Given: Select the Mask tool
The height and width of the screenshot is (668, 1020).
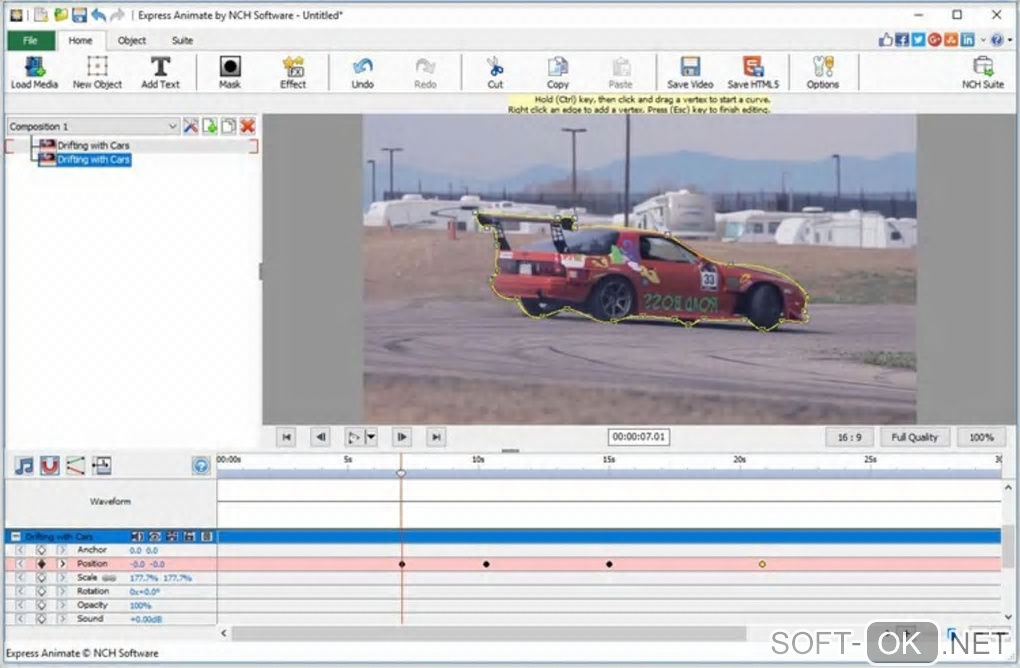Looking at the screenshot, I should click(x=230, y=68).
